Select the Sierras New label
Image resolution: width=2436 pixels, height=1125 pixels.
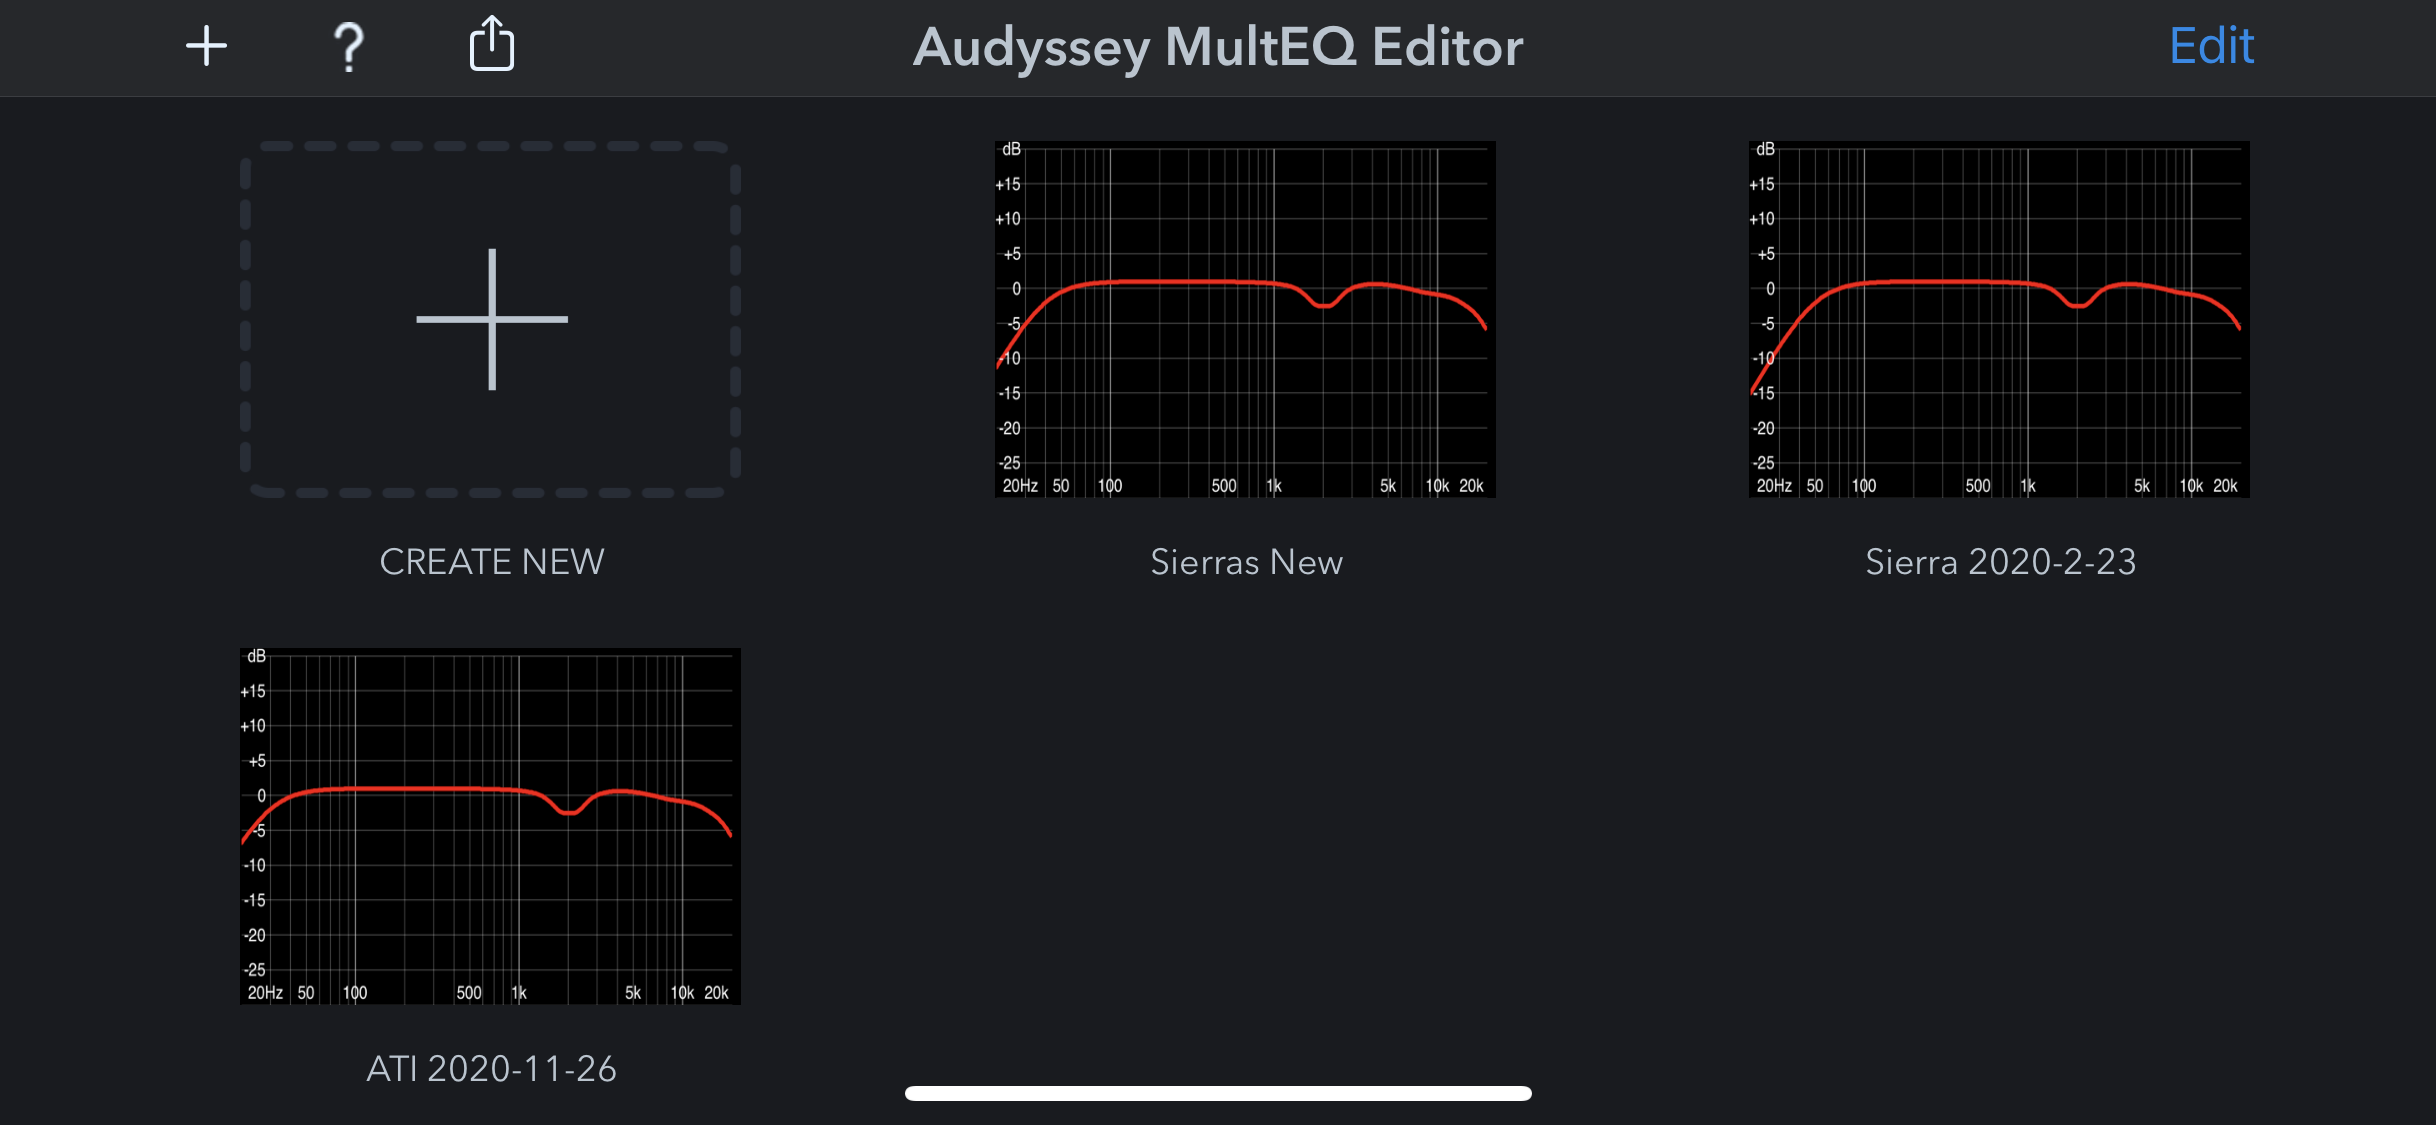(x=1246, y=562)
